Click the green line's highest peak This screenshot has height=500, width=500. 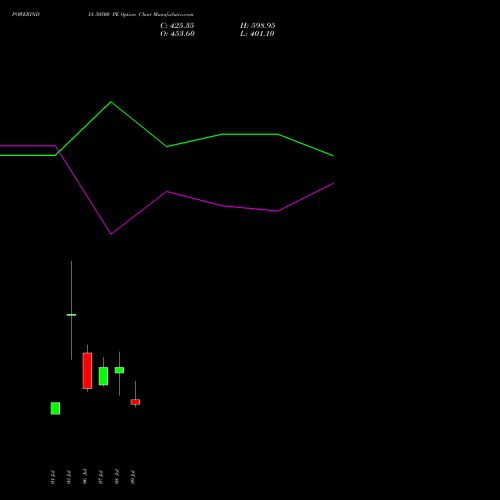coord(111,102)
